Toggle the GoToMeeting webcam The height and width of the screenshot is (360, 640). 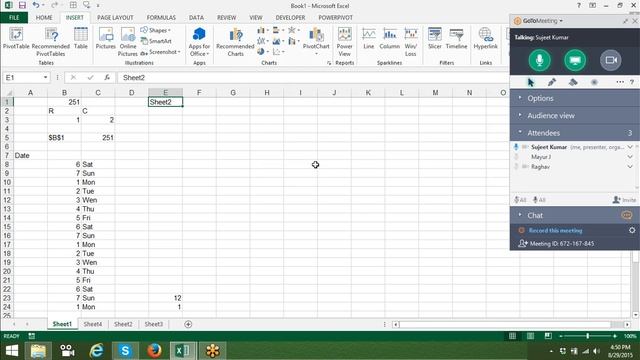[x=611, y=60]
